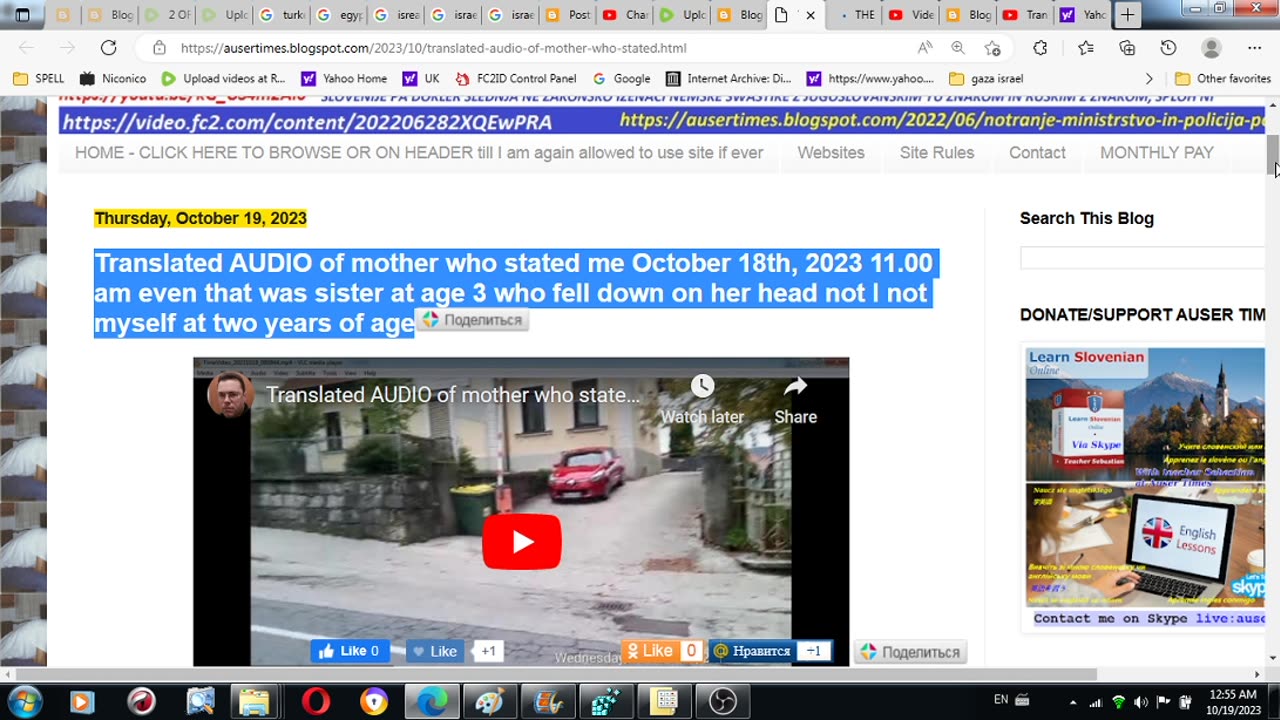
Task: Toggle Read aloud icon in address bar
Action: [925, 47]
